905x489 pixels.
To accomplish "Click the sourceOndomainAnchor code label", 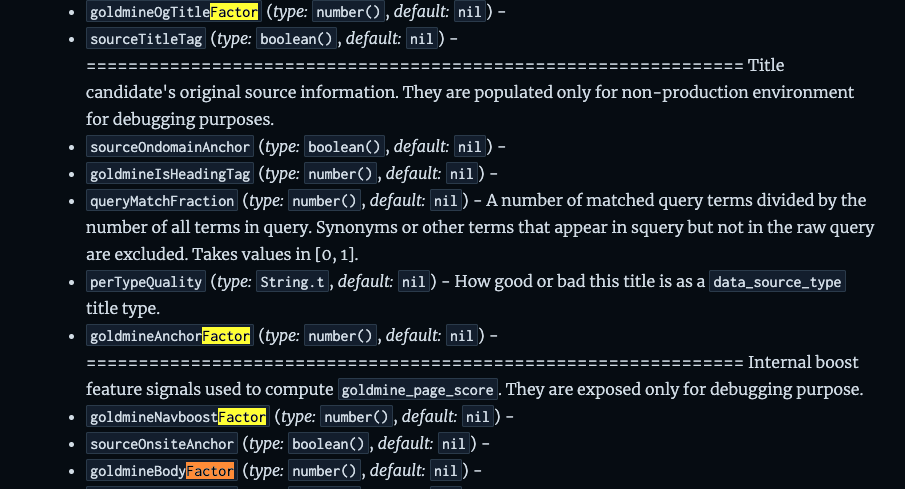I will coord(169,147).
